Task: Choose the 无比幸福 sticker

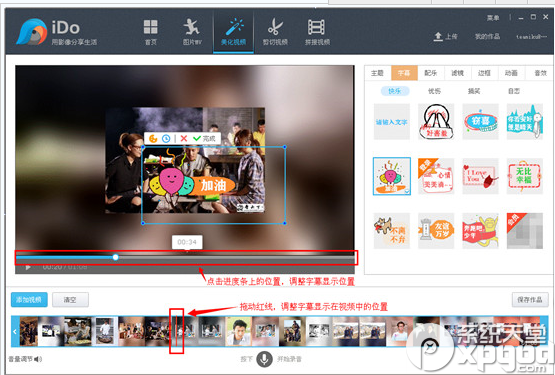Action: (525, 176)
